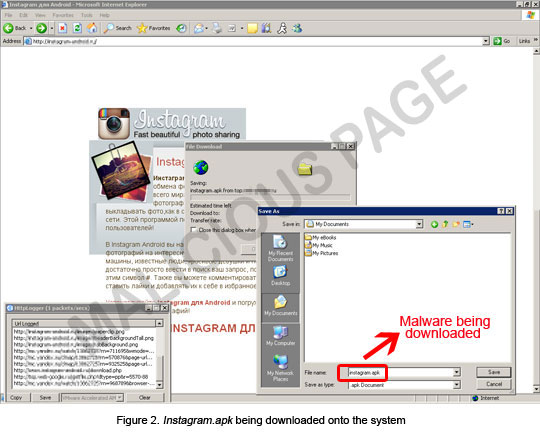This screenshot has width=540, height=435.
Task: Click the Help question mark in Save As
Action: 501,211
